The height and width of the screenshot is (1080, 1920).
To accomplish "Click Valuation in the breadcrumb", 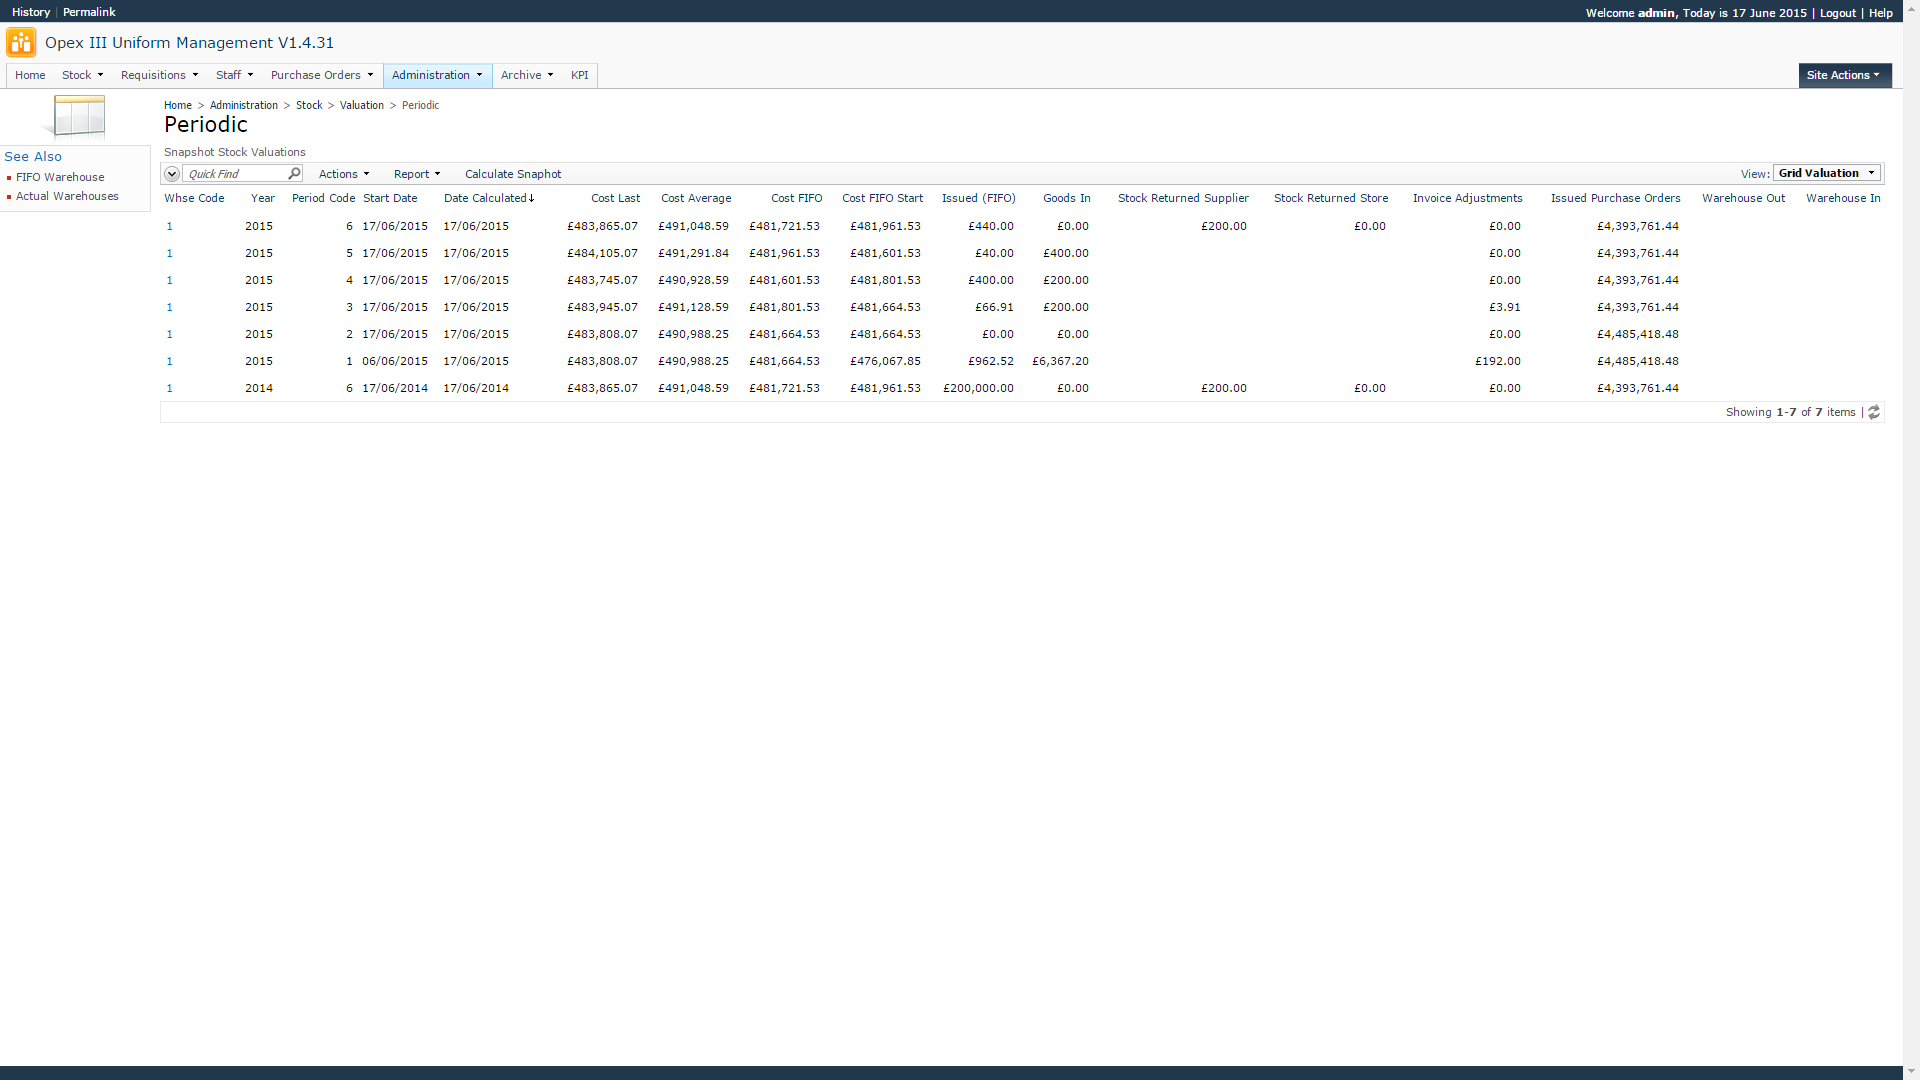I will click(x=361, y=105).
